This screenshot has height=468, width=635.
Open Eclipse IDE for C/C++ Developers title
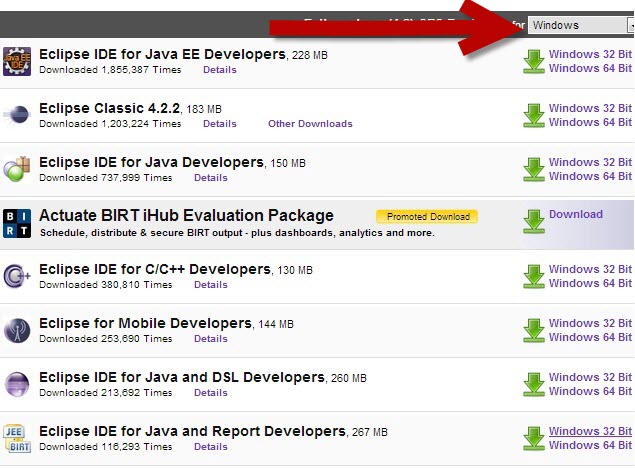click(155, 270)
